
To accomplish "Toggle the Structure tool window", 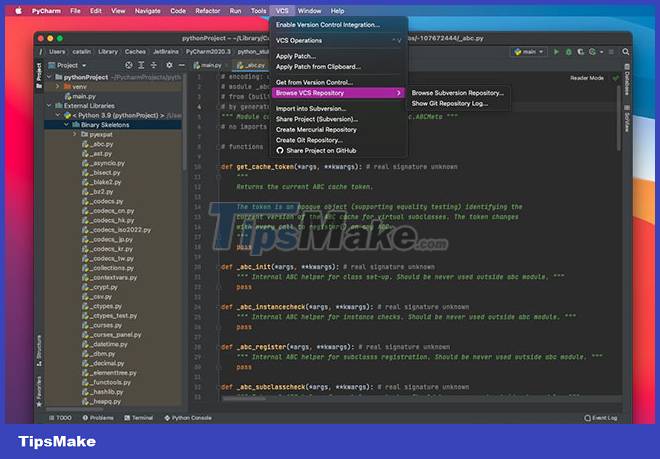I will [40, 349].
